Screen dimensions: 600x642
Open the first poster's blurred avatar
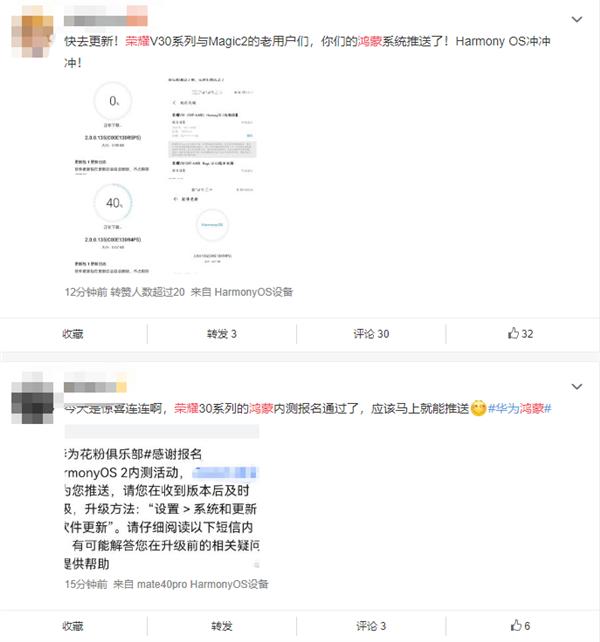(x=32, y=31)
